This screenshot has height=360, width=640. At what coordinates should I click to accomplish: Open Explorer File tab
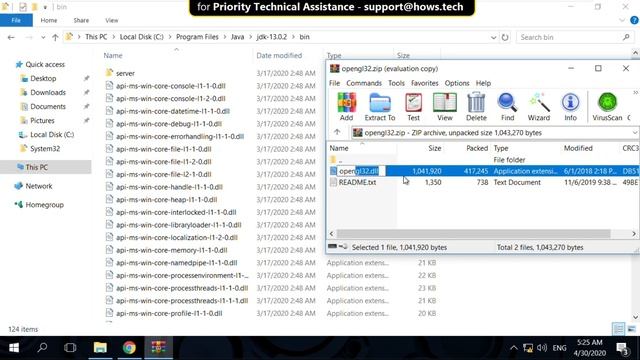(x=16, y=20)
